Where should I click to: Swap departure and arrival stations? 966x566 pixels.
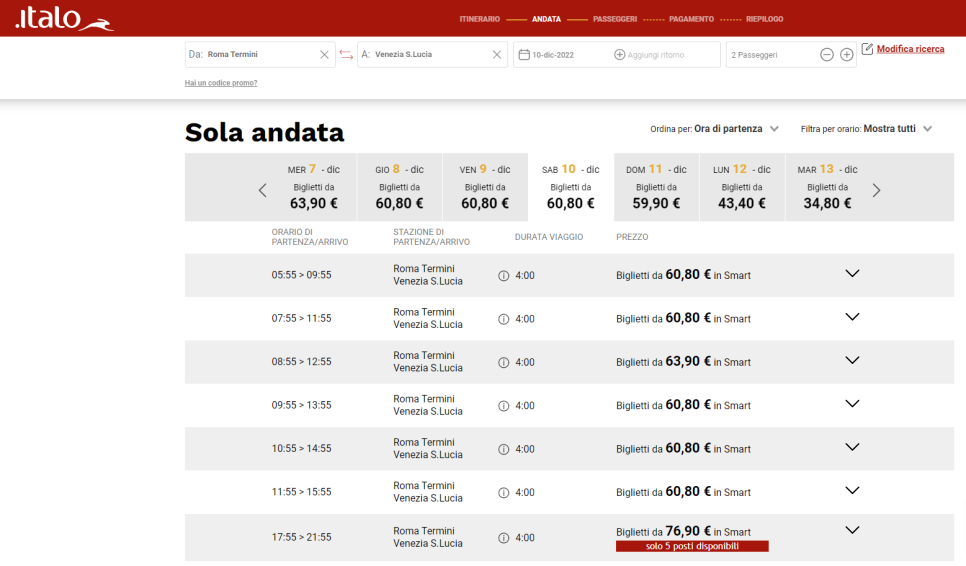[x=346, y=55]
